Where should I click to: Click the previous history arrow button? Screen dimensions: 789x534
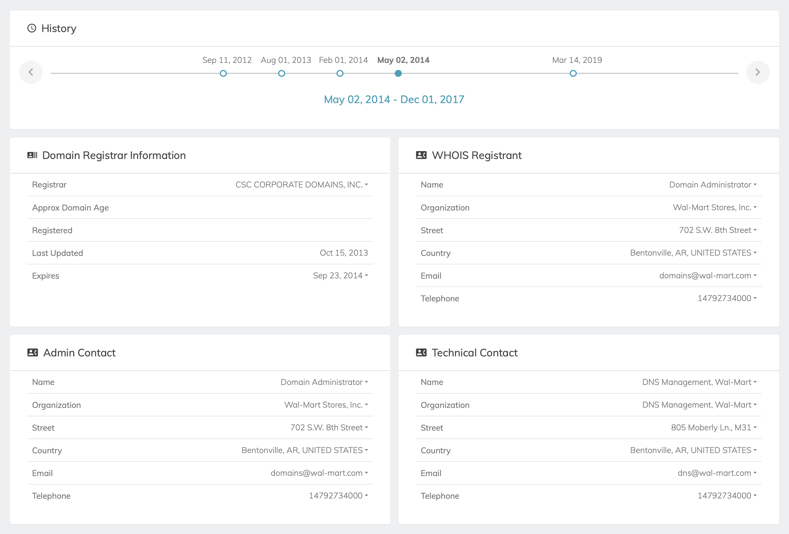click(x=31, y=72)
